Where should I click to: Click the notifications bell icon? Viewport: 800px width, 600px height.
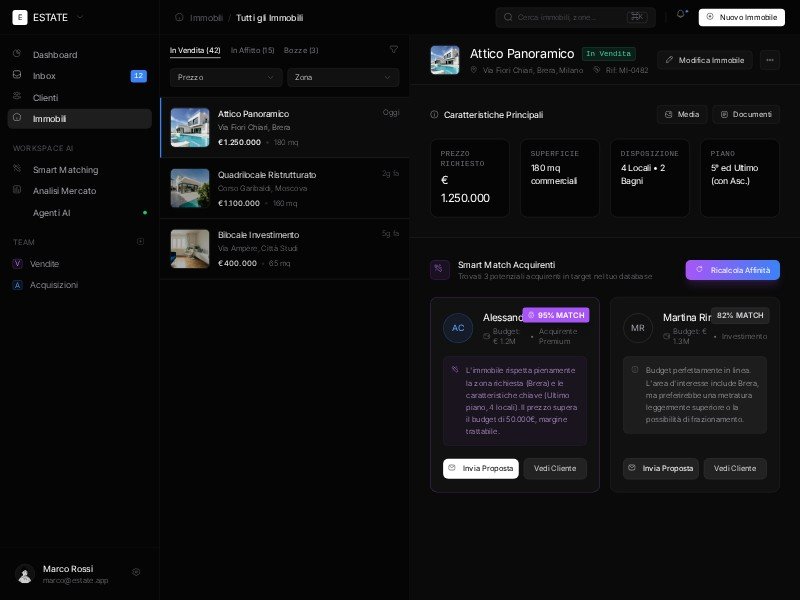681,15
